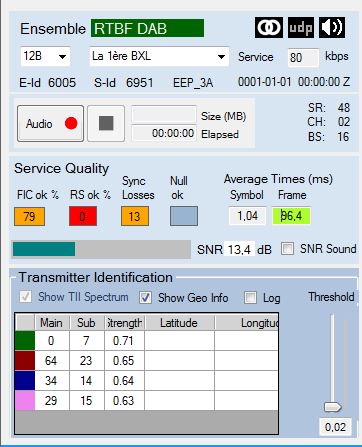
Task: Click the red RS ok % indicator
Action: click(83, 216)
